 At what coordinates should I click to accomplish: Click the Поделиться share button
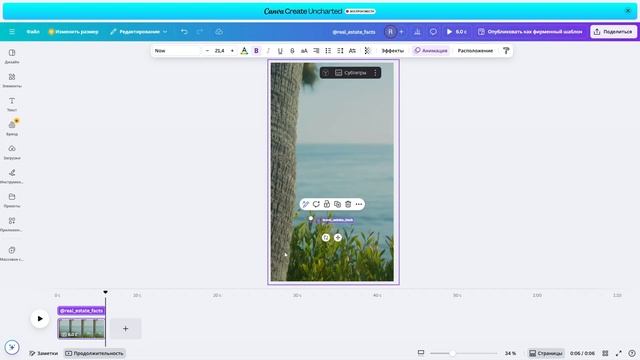(613, 32)
